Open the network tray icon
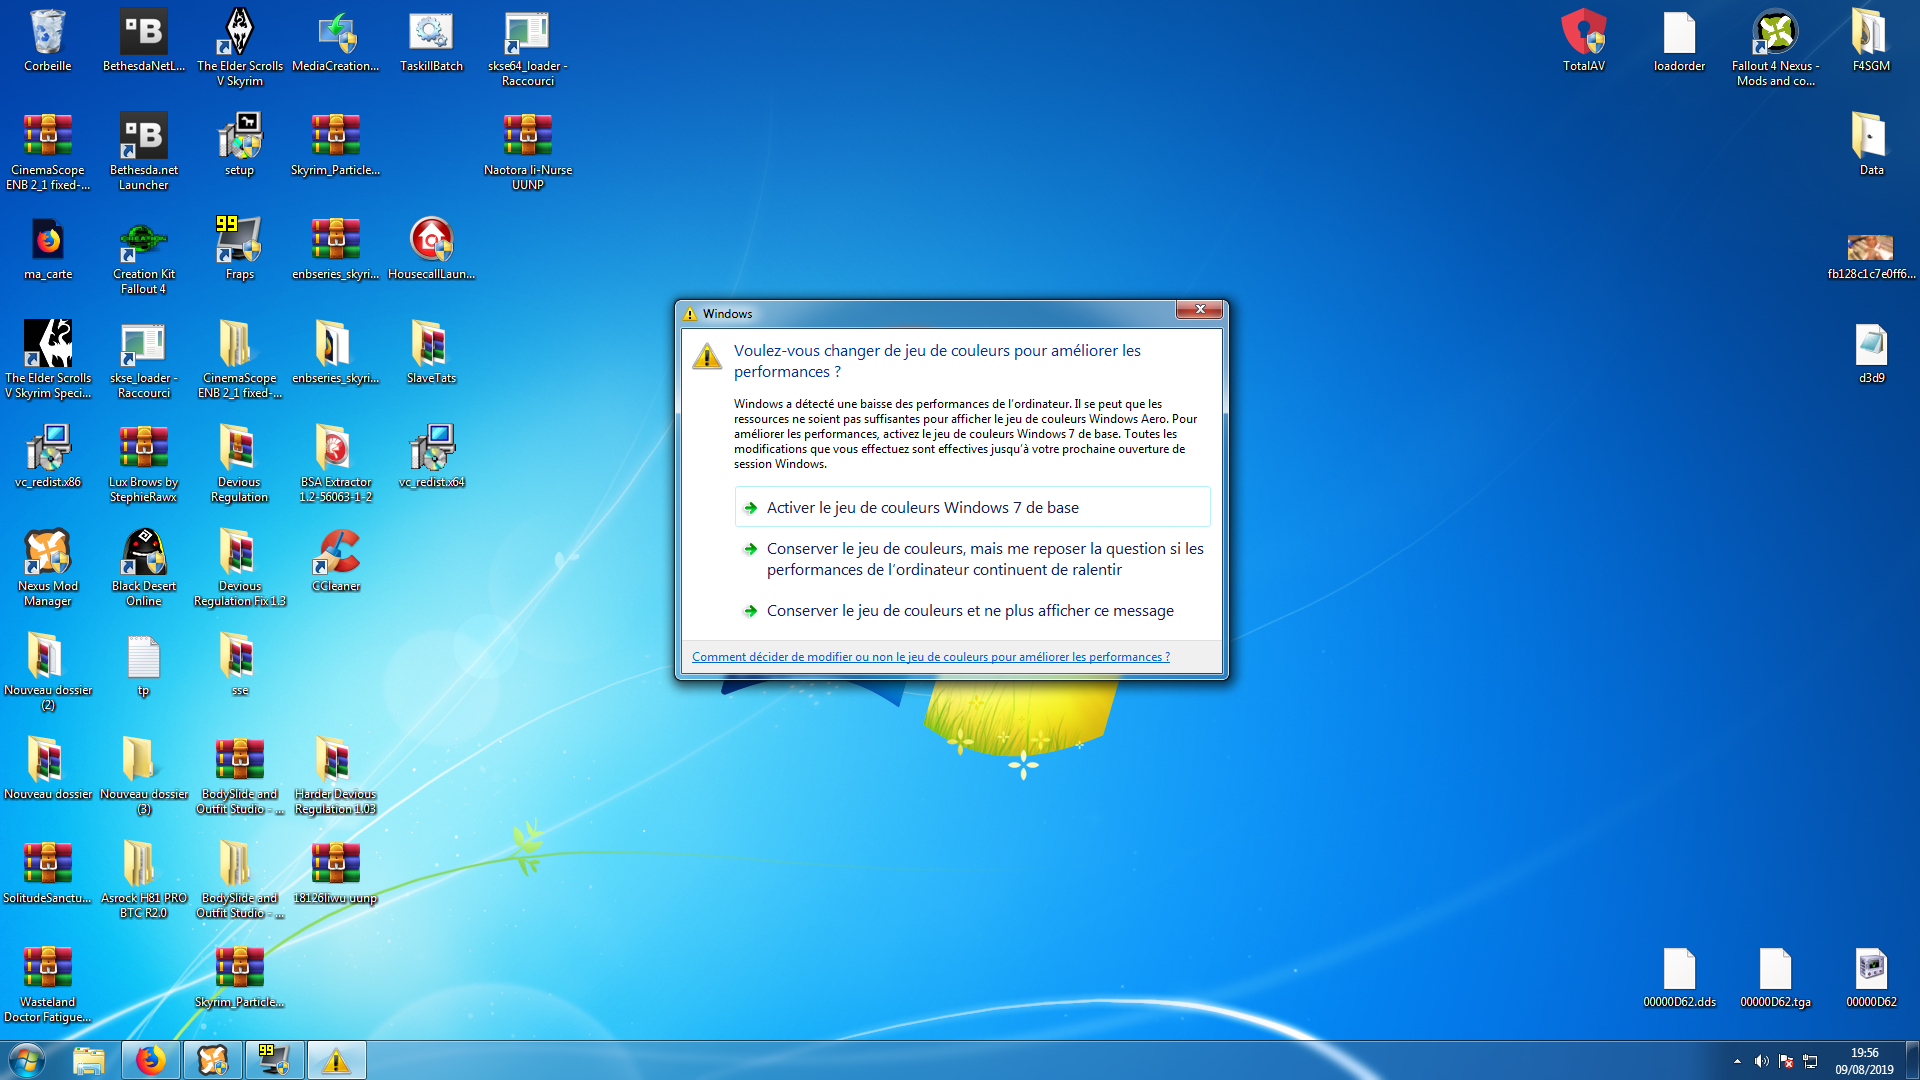 coord(1810,1061)
